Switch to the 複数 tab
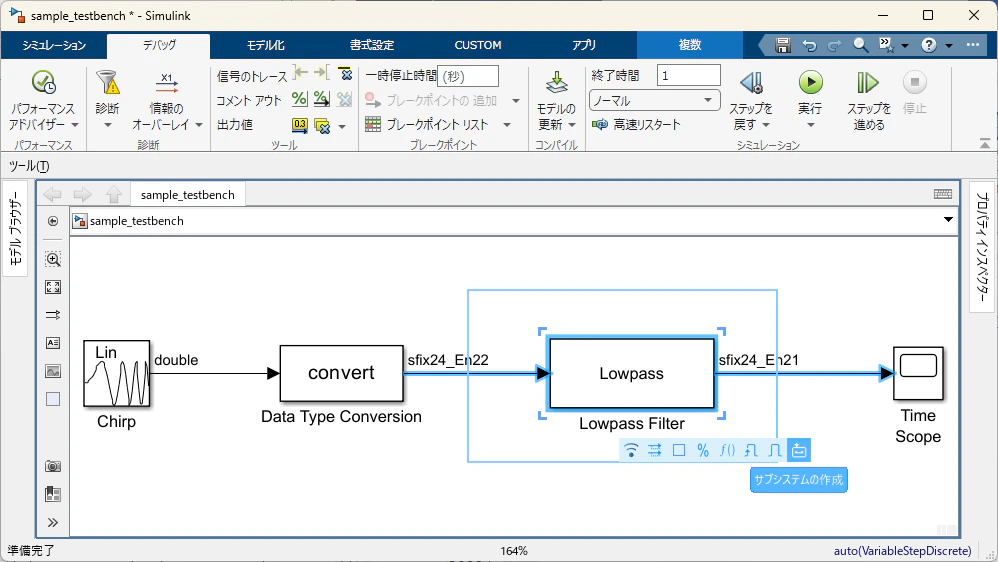 (690, 45)
